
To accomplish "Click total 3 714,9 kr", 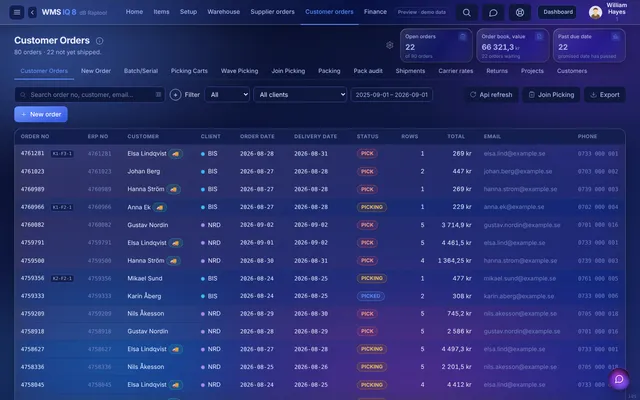I will pyautogui.click(x=456, y=225).
